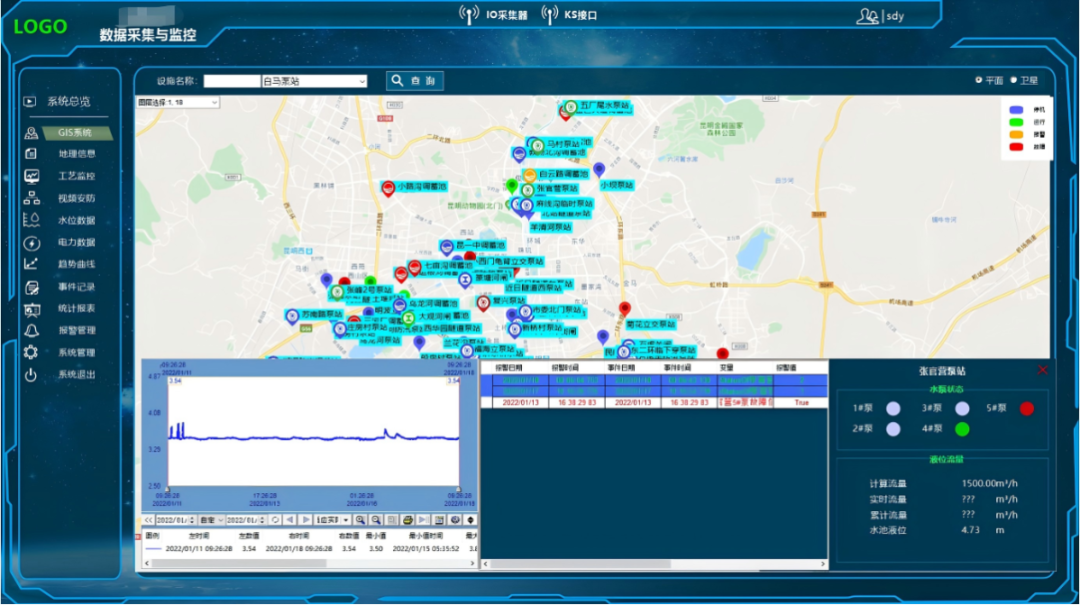Click the 系统退出 power icon

tap(31, 375)
